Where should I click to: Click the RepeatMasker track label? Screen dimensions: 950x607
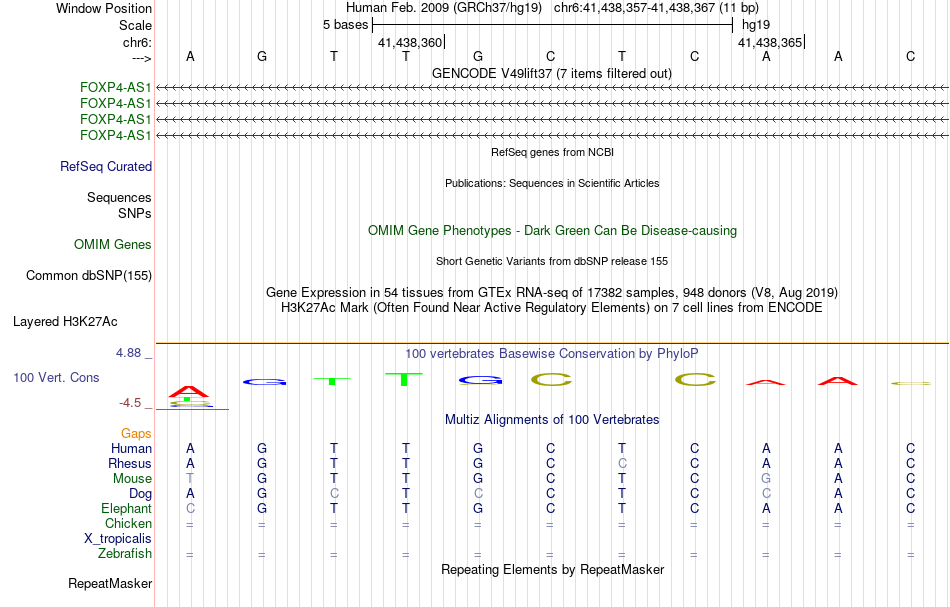coord(110,584)
